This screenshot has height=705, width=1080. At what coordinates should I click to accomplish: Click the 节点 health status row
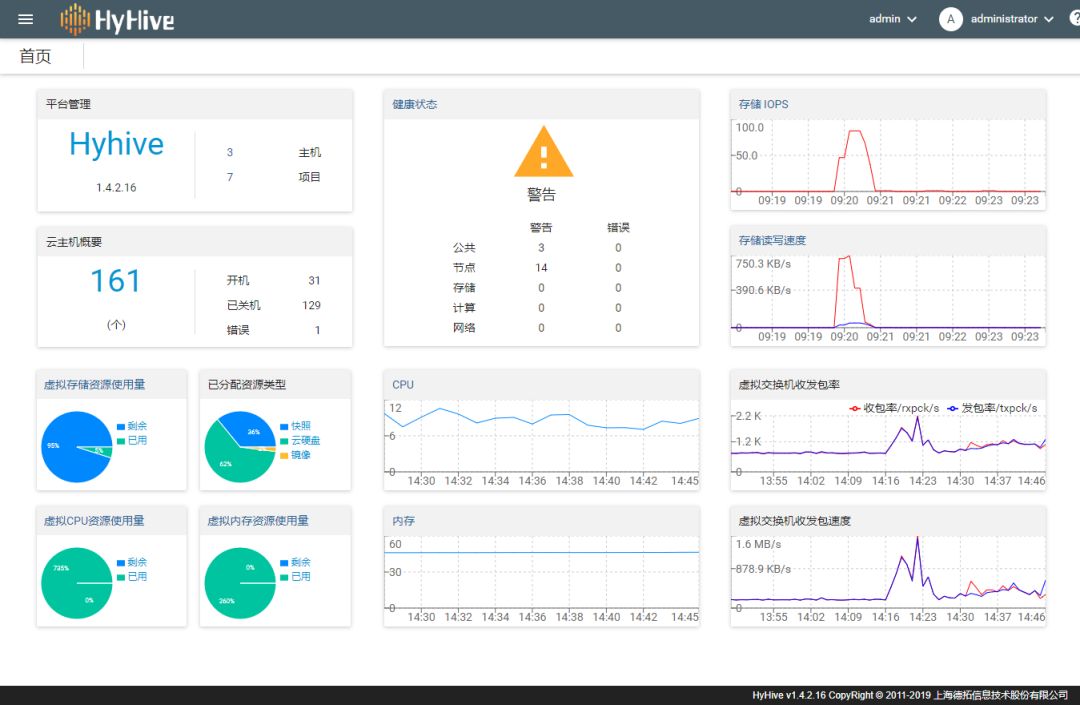541,267
